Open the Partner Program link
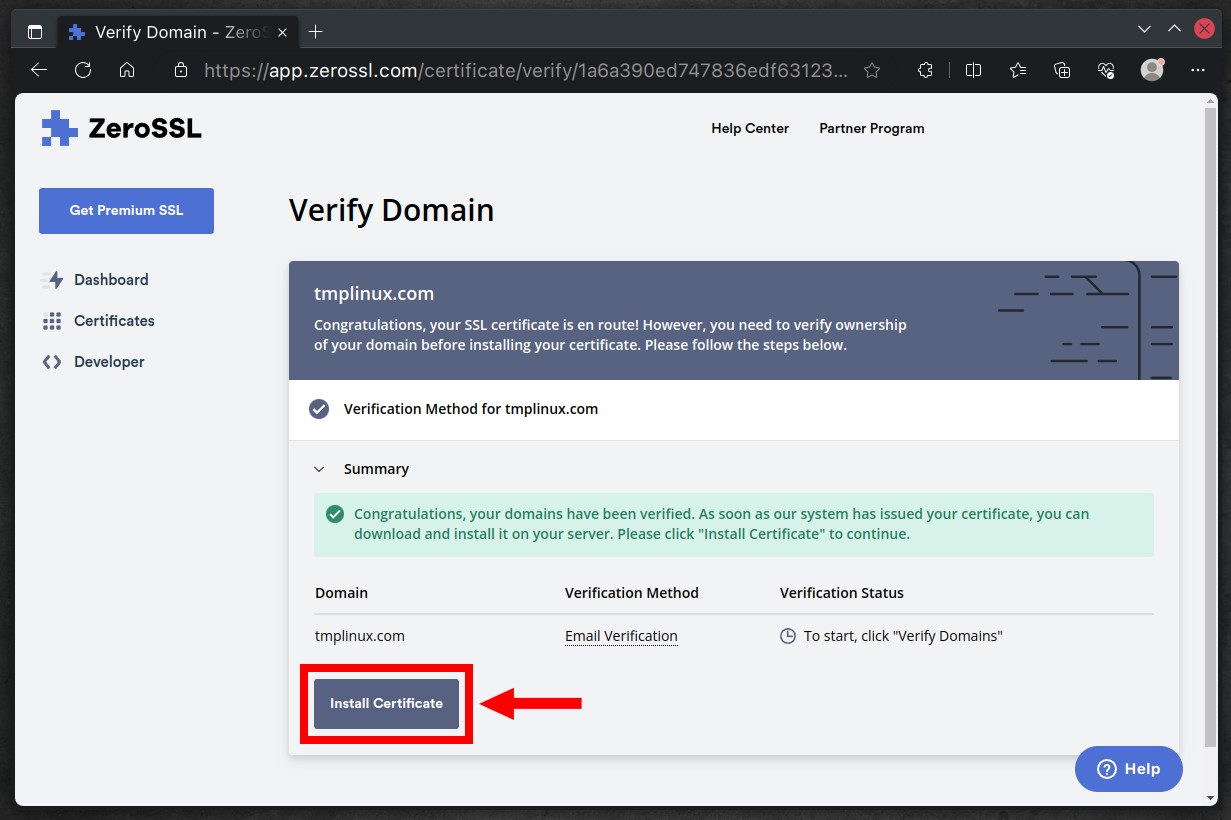This screenshot has height=820, width=1231. [872, 128]
